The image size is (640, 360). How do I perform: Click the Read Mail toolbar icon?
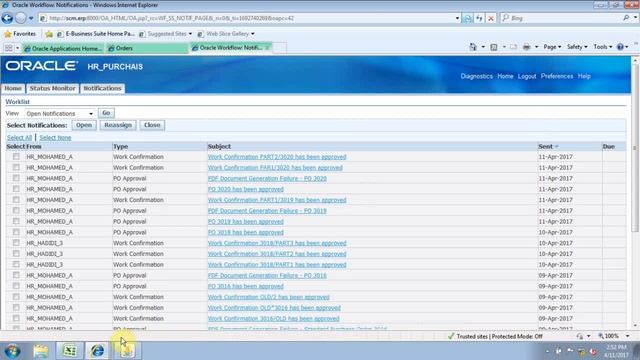[513, 47]
